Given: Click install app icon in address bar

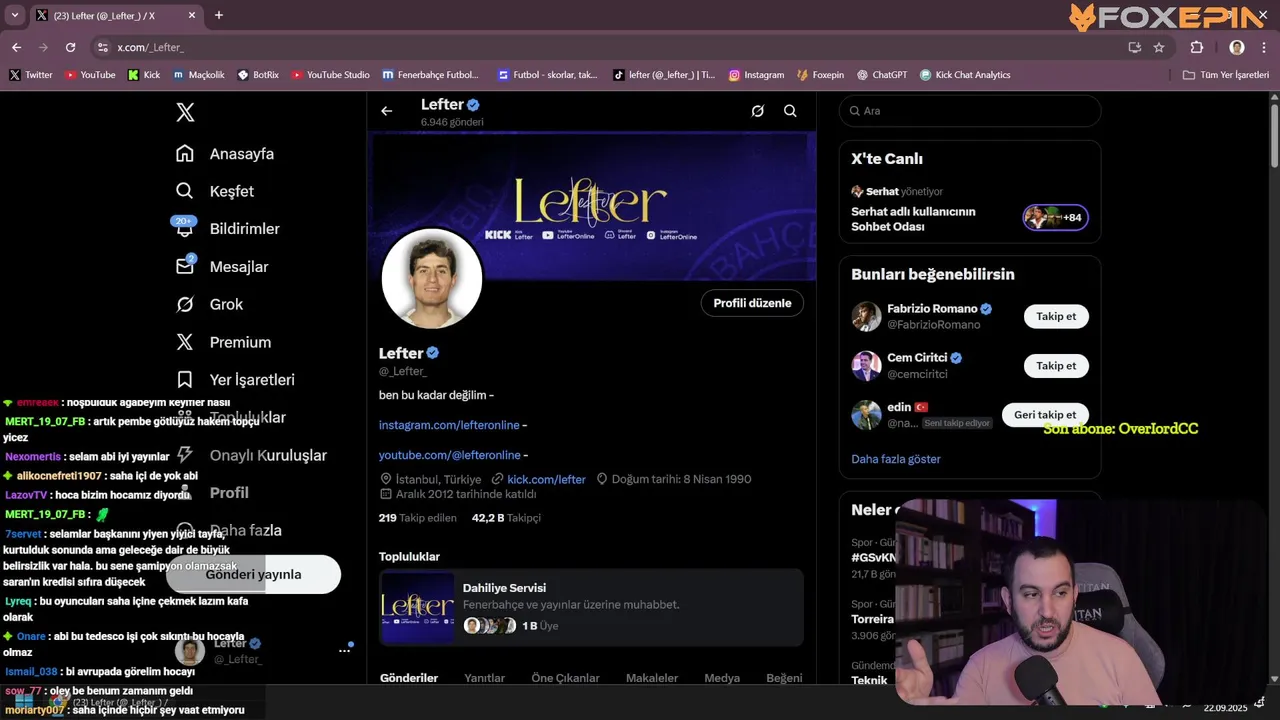Looking at the screenshot, I should (1134, 47).
